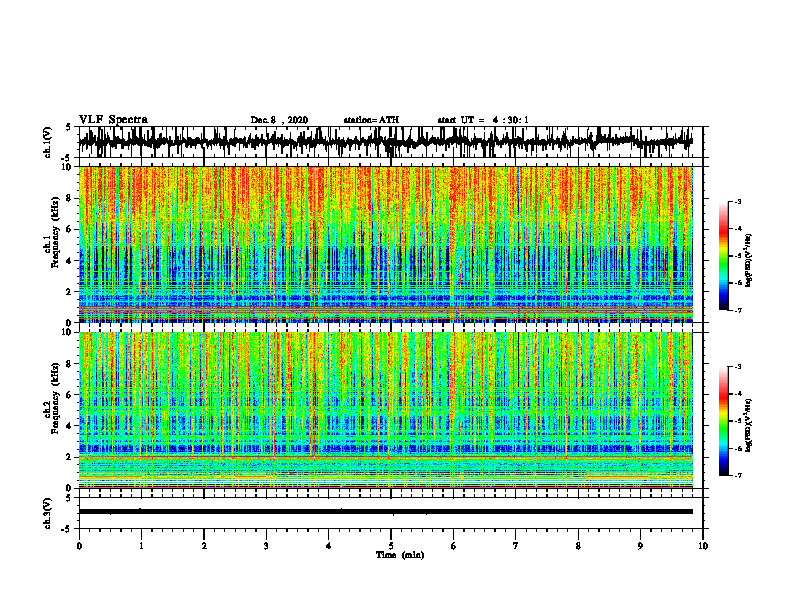Image resolution: width=792 pixels, height=612 pixels.
Task: Click the "-3" tick on ch.1 colorbar
Action: tap(738, 201)
